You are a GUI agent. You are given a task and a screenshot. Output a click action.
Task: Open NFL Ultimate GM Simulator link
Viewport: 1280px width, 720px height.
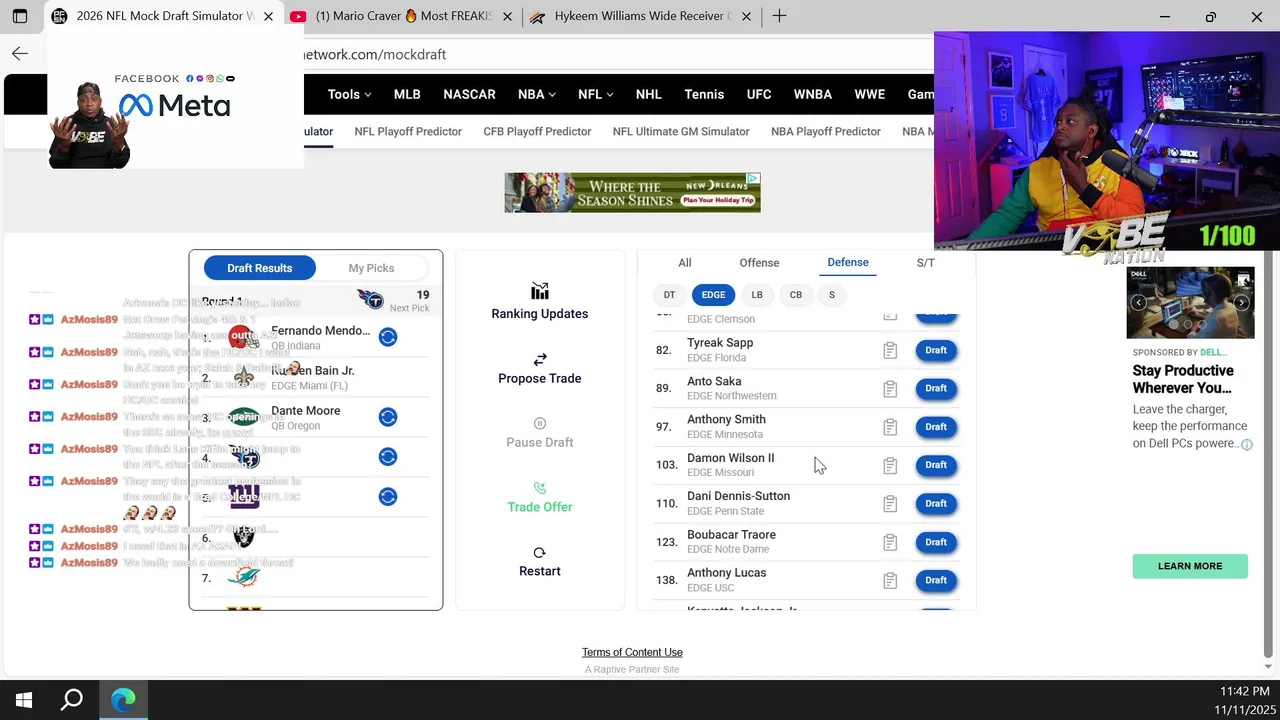pos(681,131)
